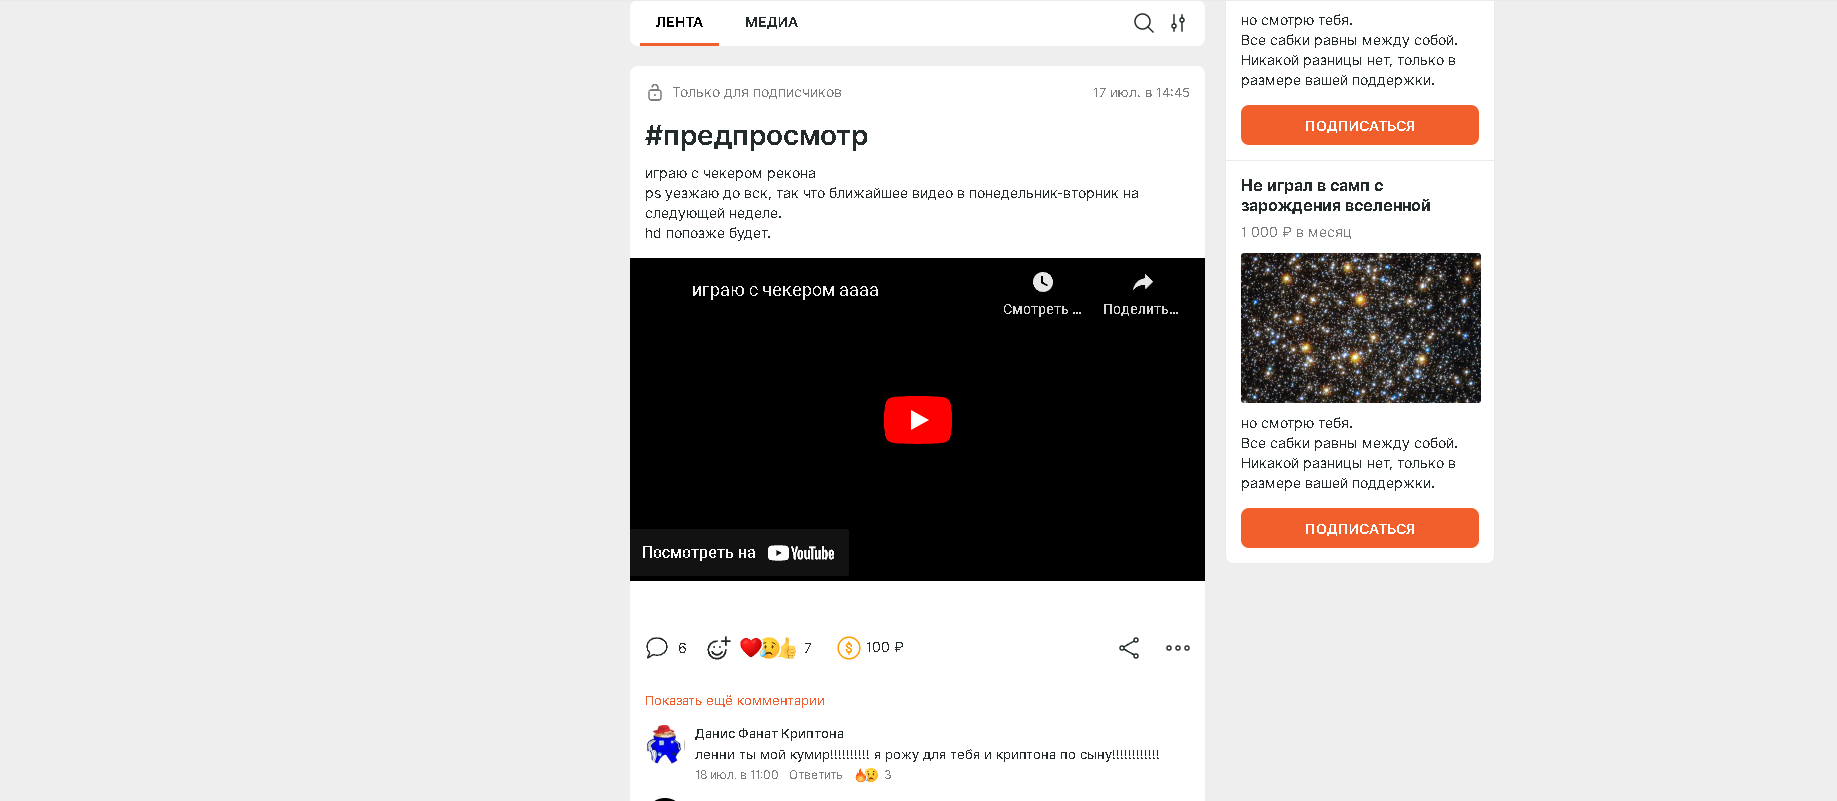Play the YouTube video

[x=917, y=420]
